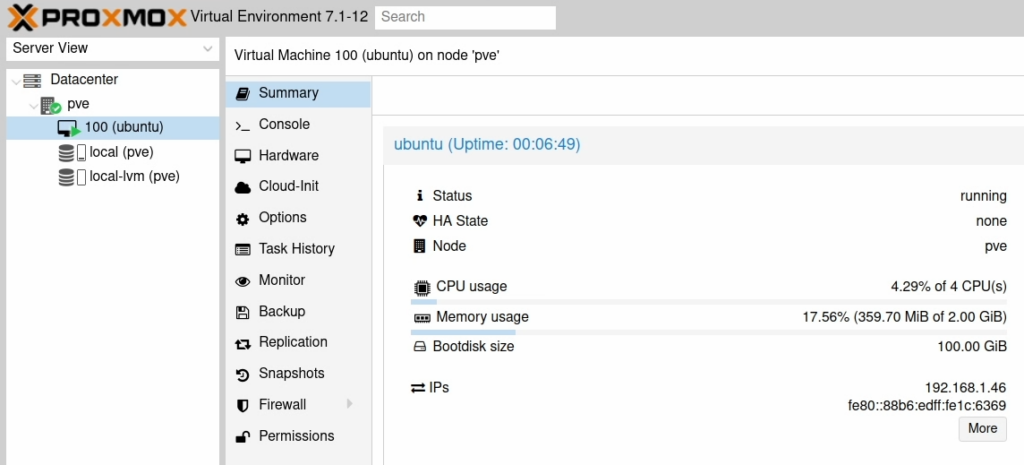1024x465 pixels.
Task: Click the Options gear icon
Action: tap(242, 219)
